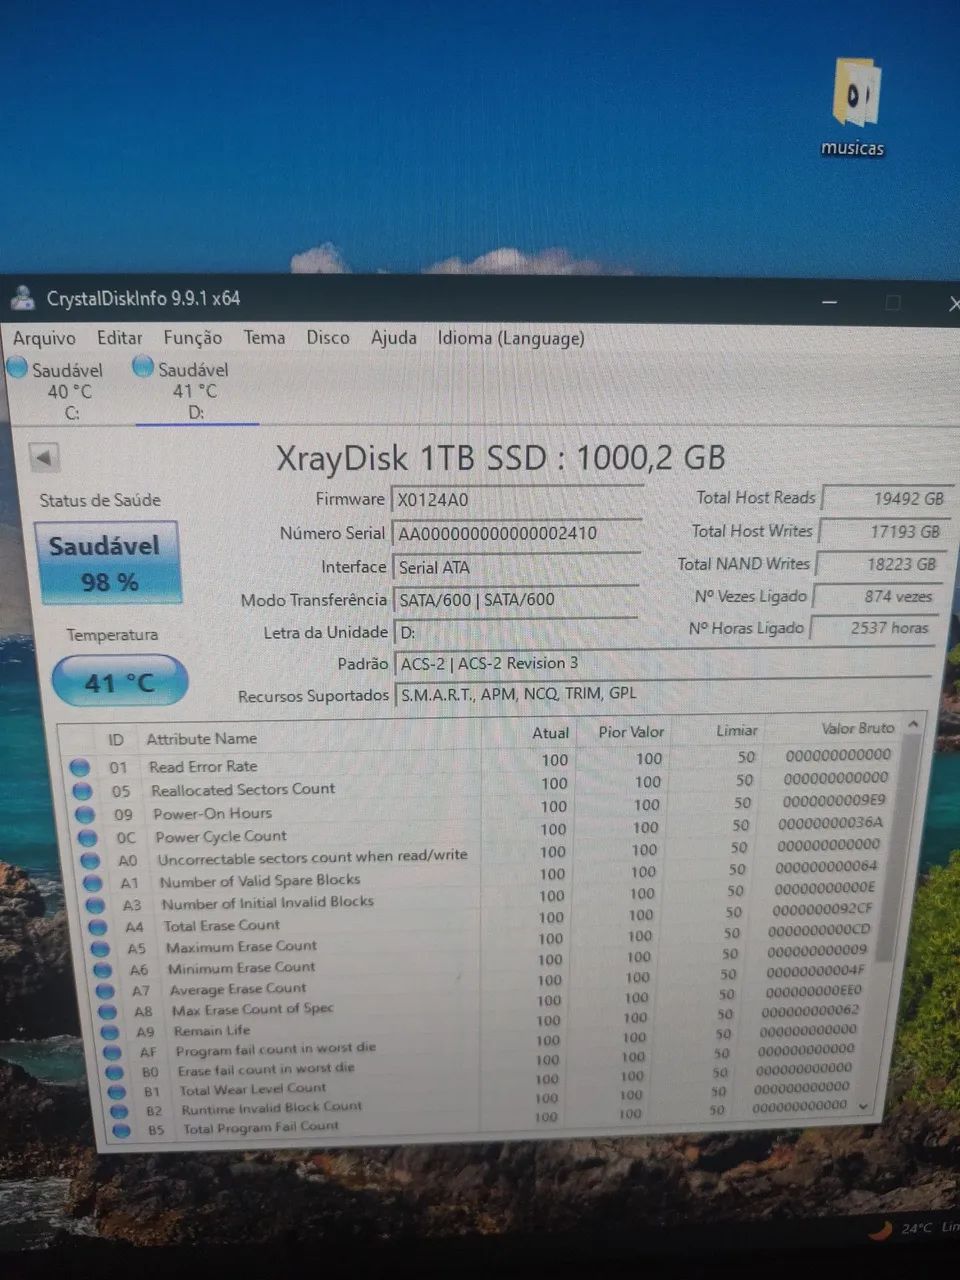Minimize the CrystalDiskInfo window
Screen dimensions: 960x1280
(x=830, y=302)
